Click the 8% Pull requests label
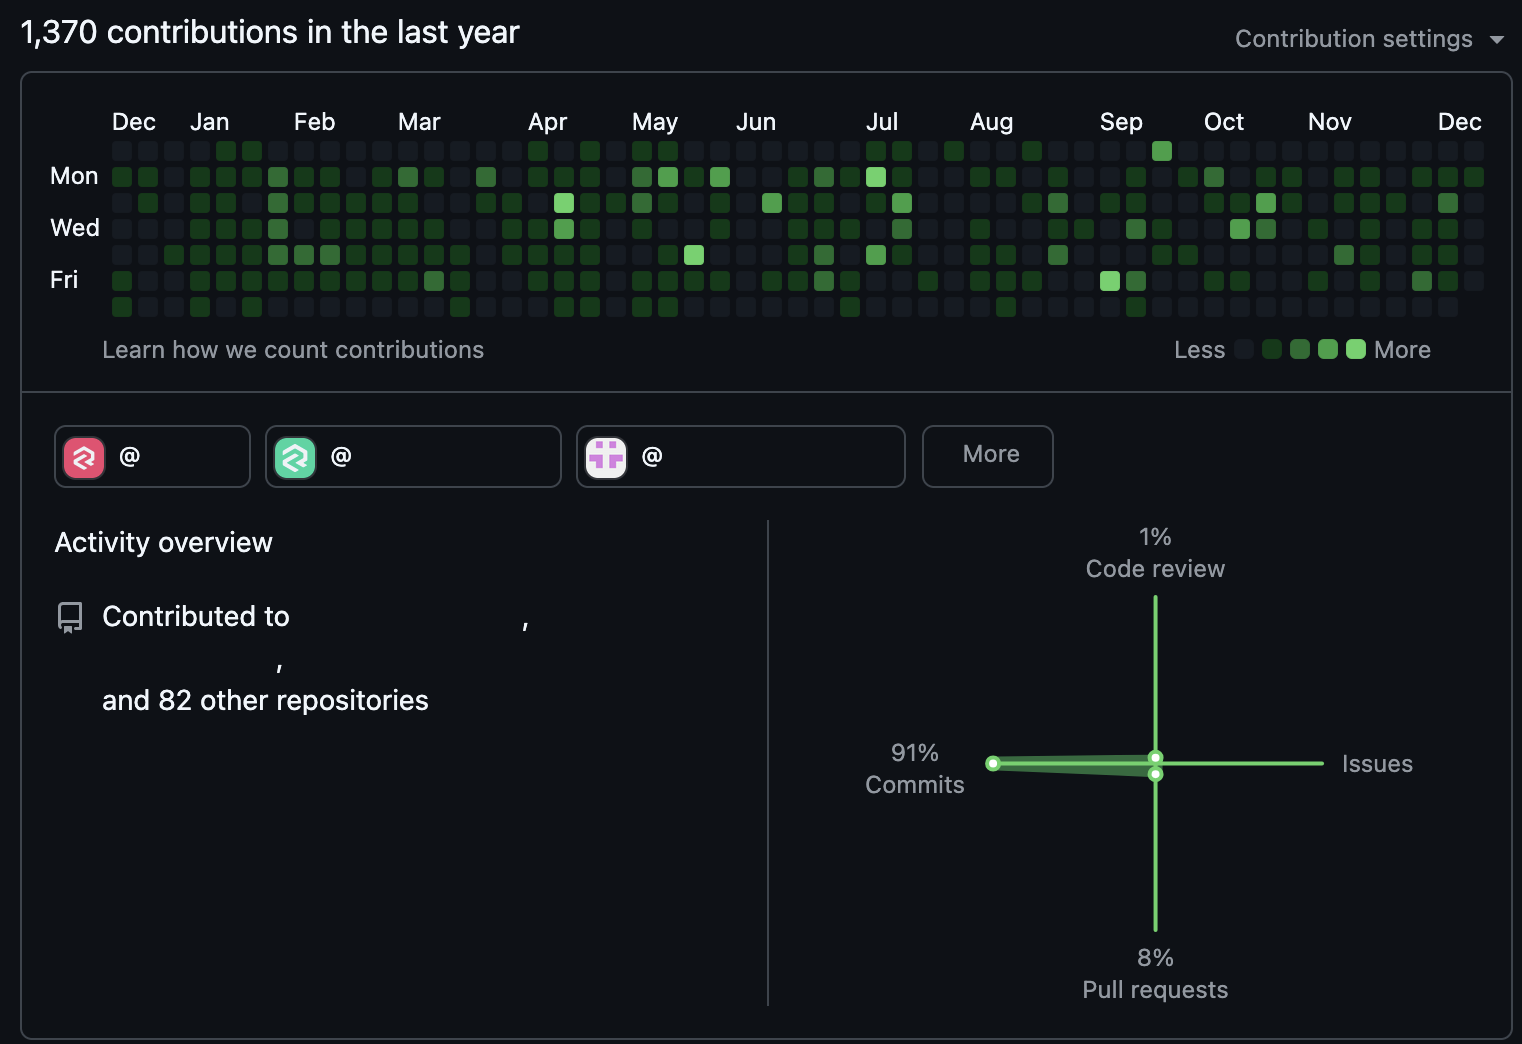 (1155, 973)
